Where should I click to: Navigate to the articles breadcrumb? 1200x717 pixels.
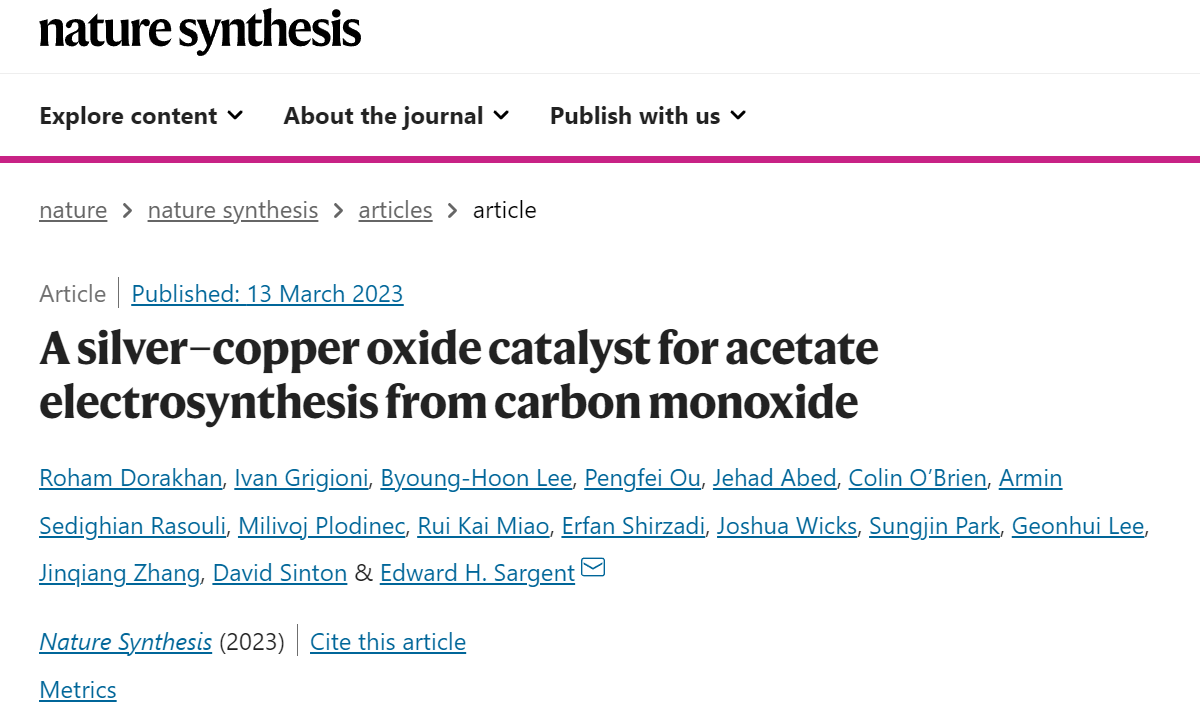395,210
